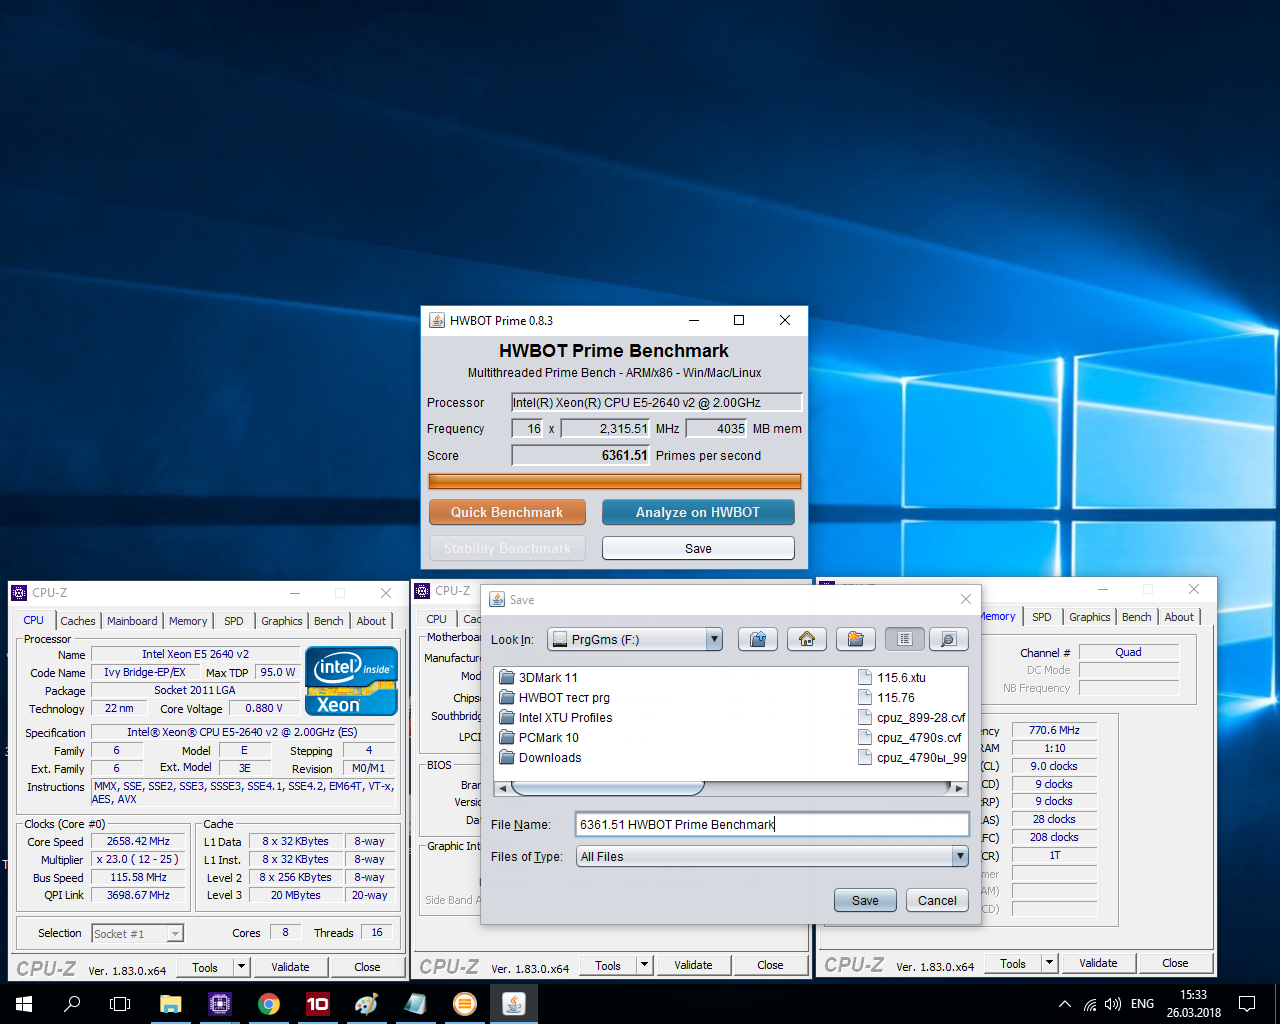Screen dimensions: 1280x1024
Task: Switch to Java HWBOT Prime taskbar icon
Action: point(514,1004)
